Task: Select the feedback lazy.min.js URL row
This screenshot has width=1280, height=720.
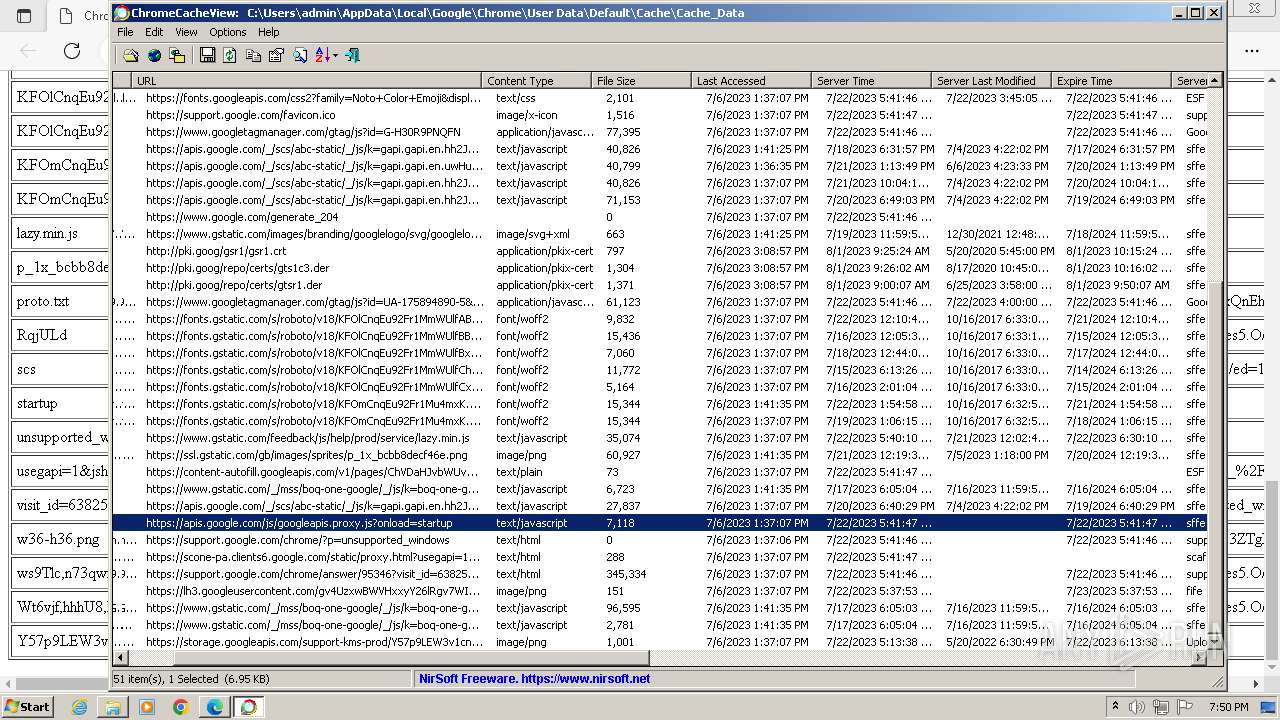Action: [x=660, y=438]
